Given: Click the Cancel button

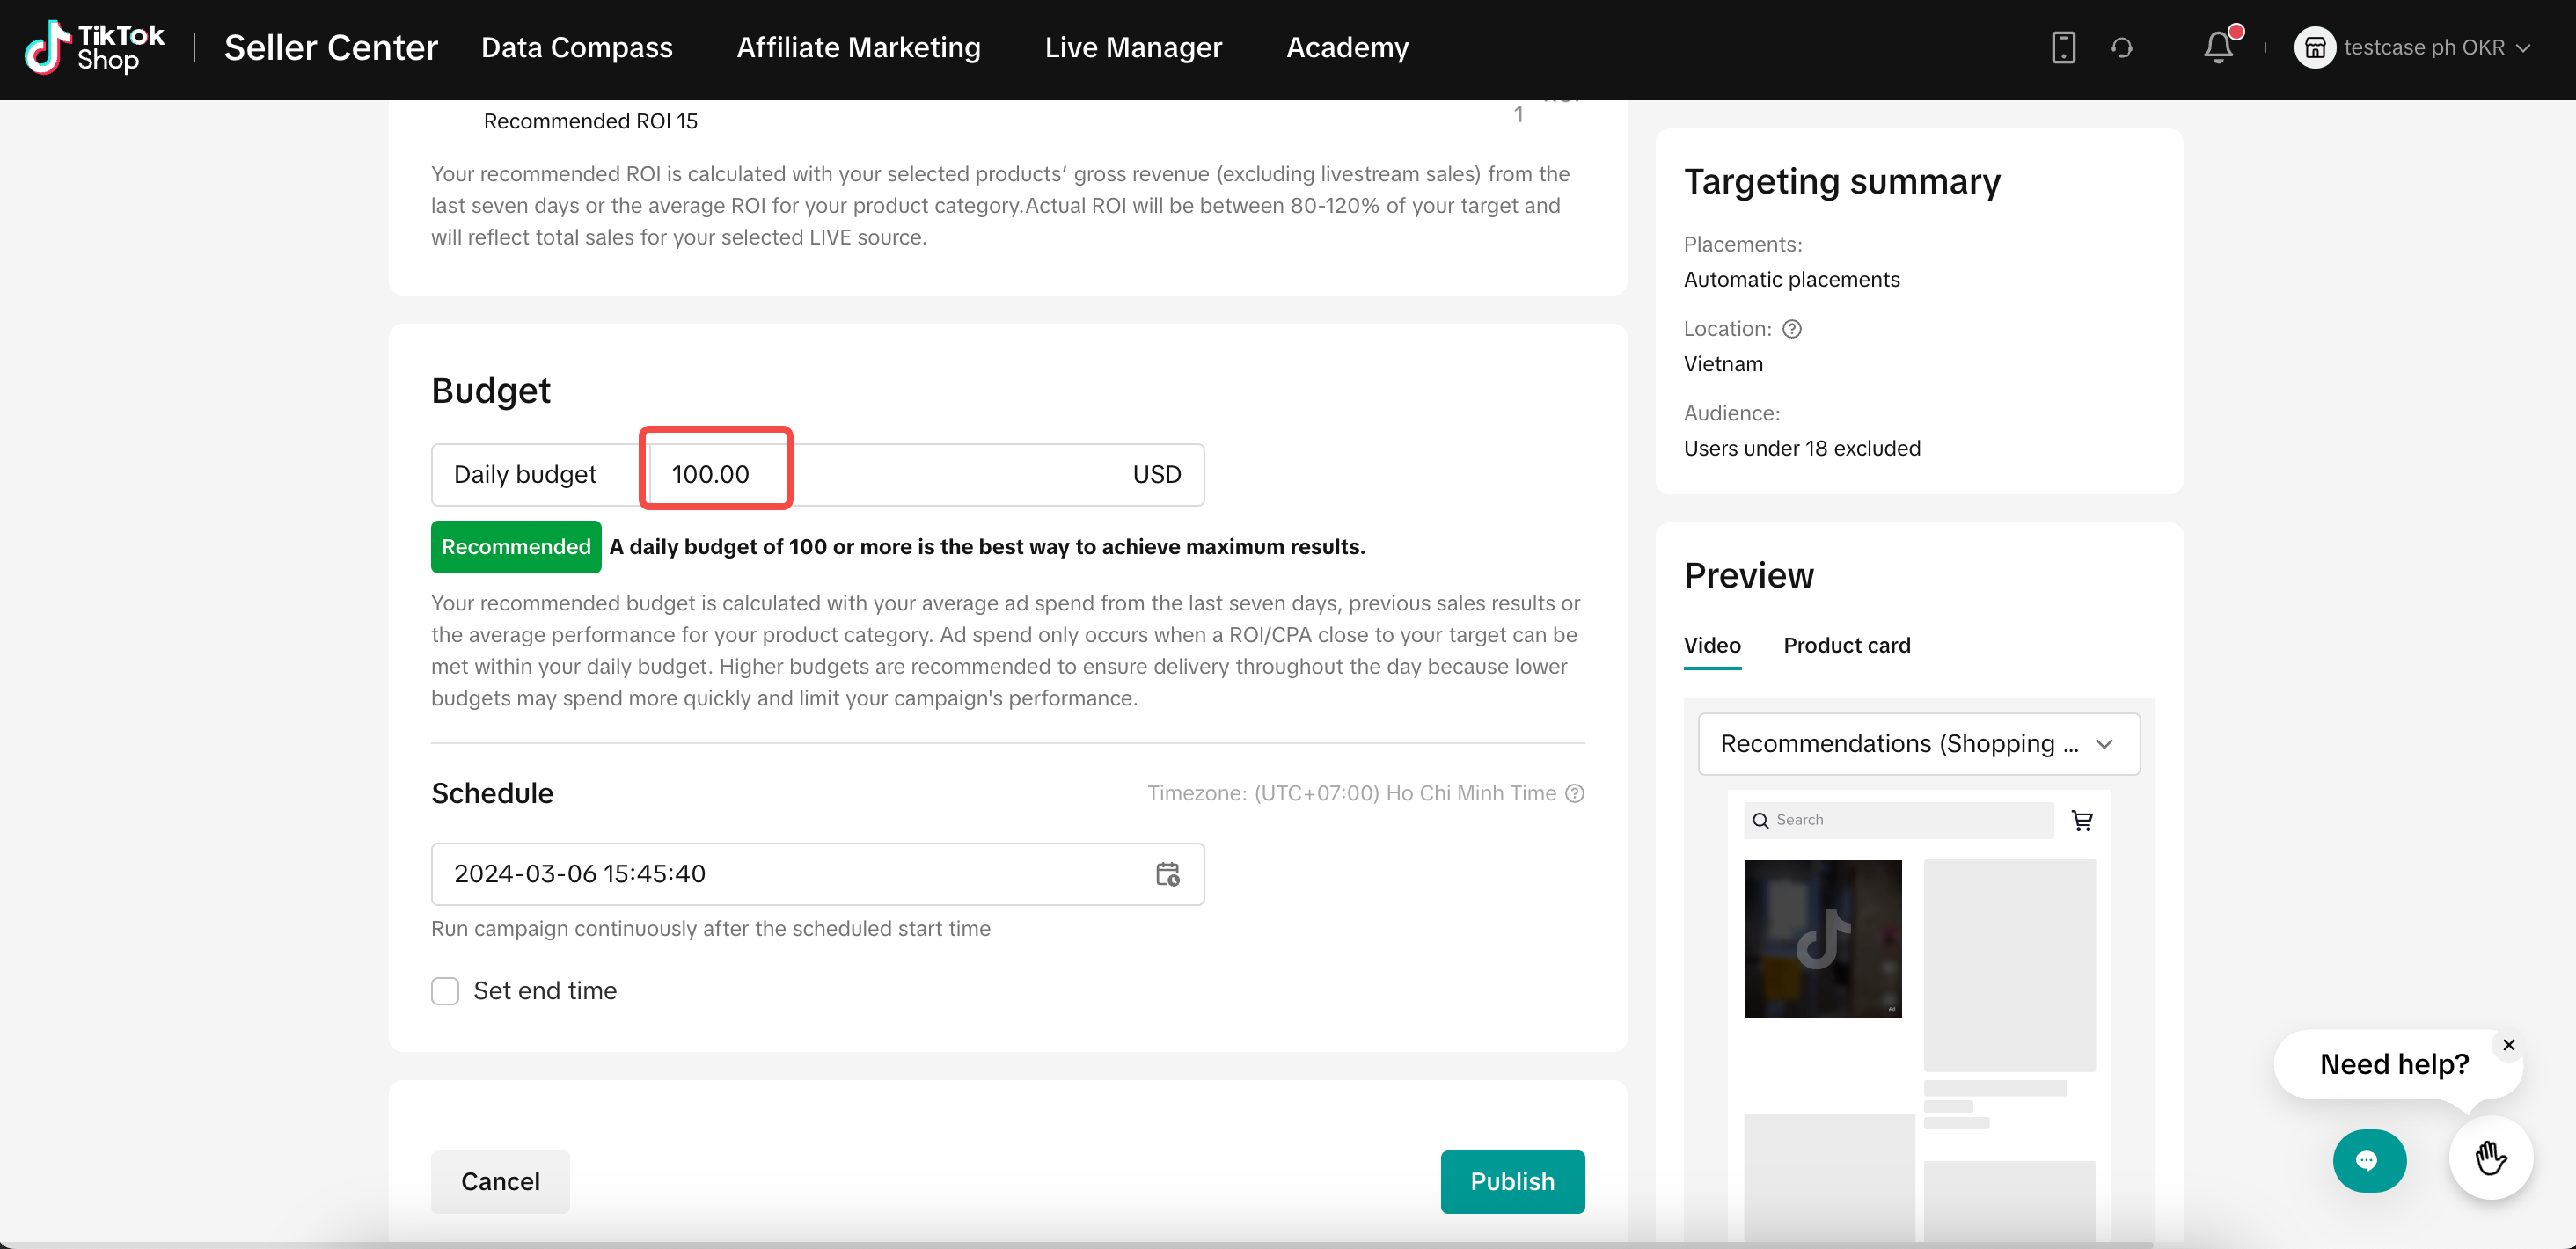Looking at the screenshot, I should coord(500,1181).
